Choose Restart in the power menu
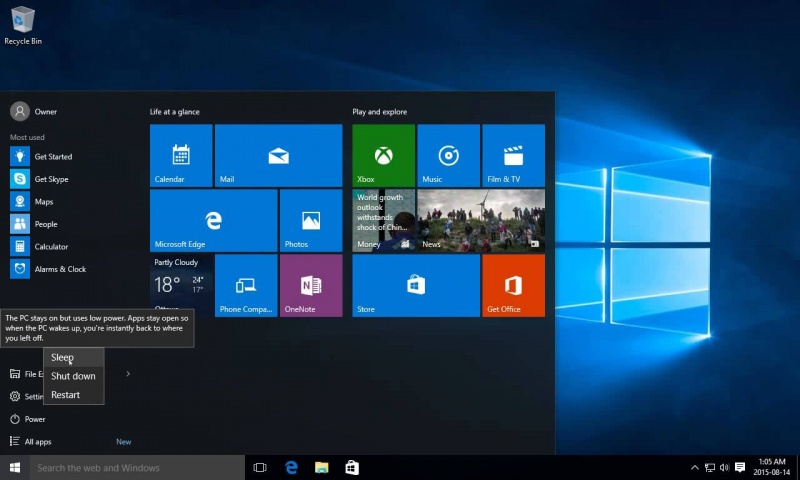800x480 pixels. [x=74, y=395]
